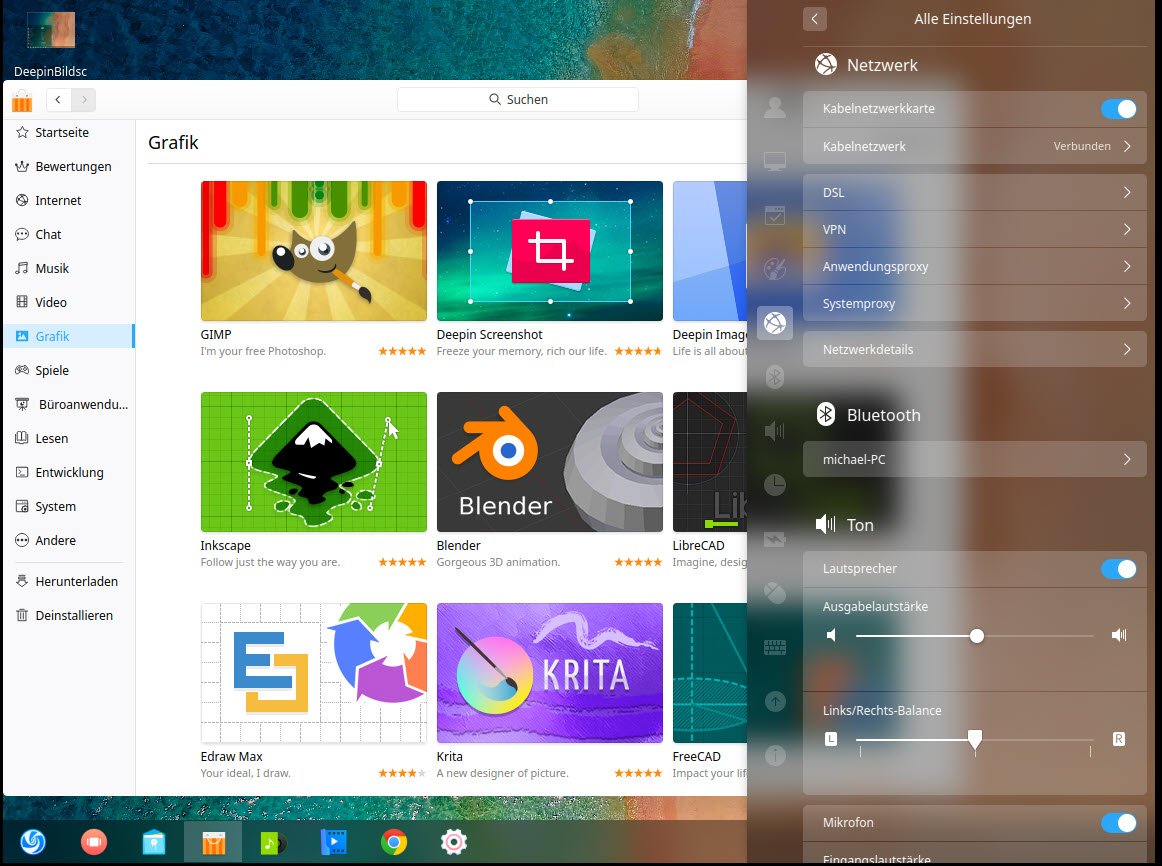1162x866 pixels.
Task: Launch the file manager from the dock
Action: [153, 842]
